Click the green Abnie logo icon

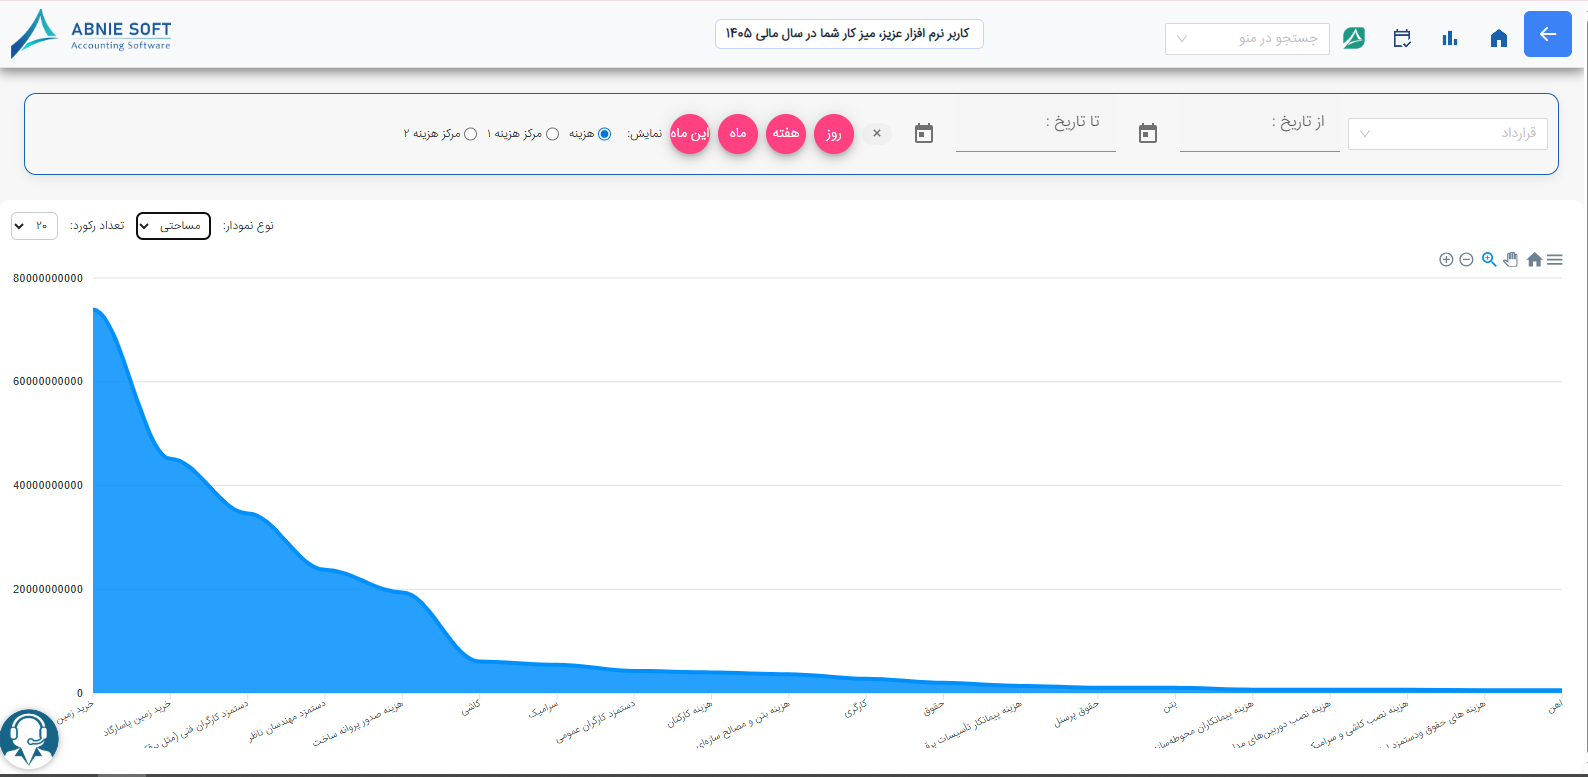pos(1354,38)
